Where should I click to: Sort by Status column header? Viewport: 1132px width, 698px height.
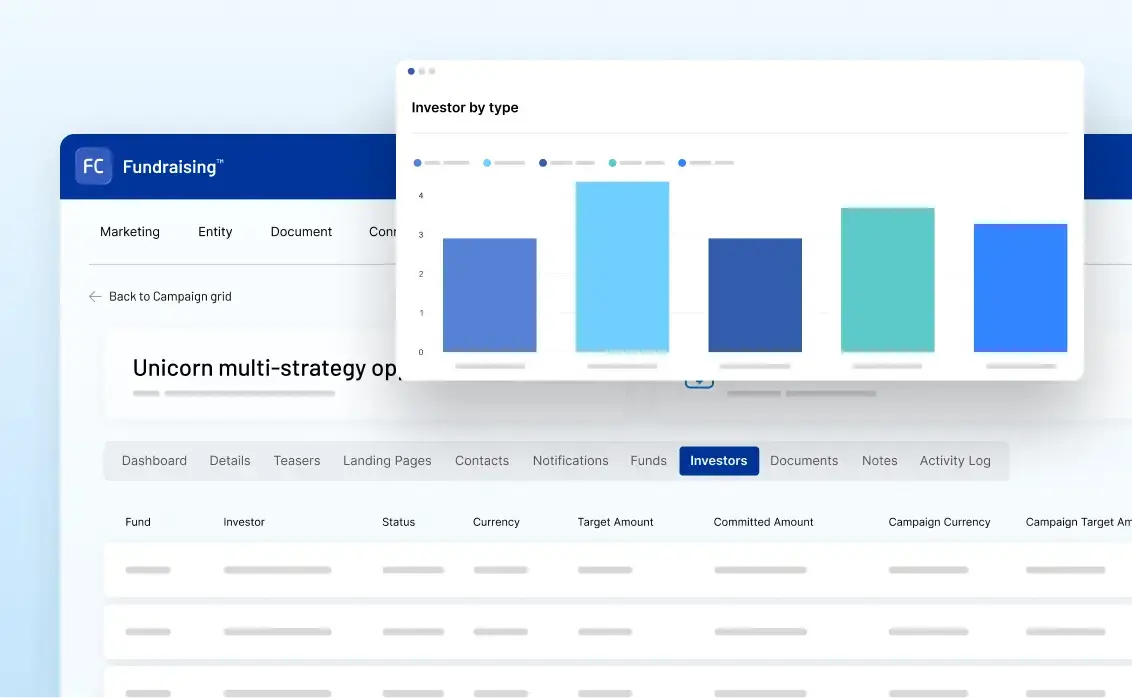pos(398,522)
